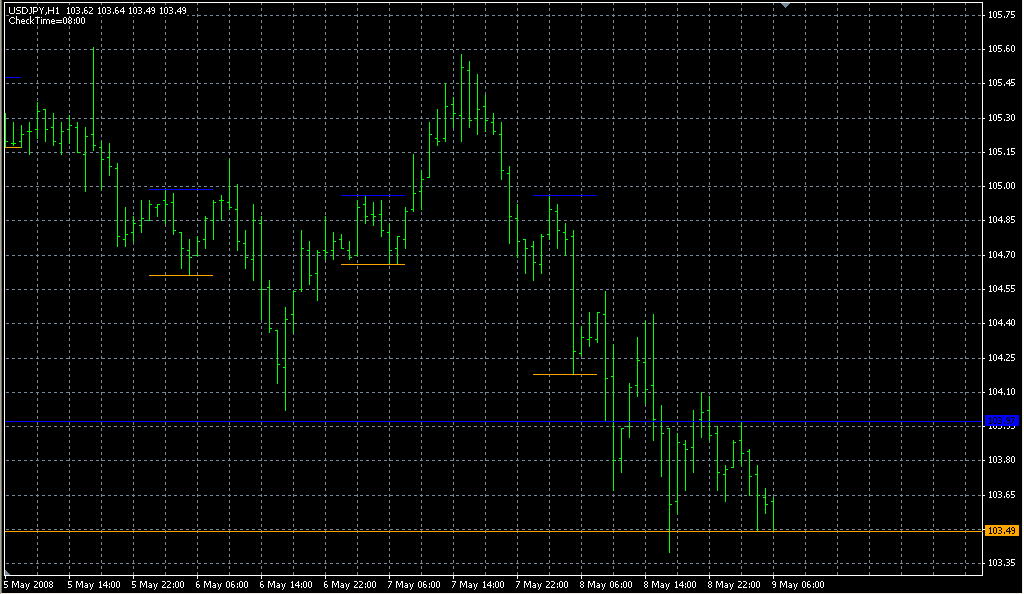Click the 104.40 price scale value
1024x594 pixels.
point(1002,323)
